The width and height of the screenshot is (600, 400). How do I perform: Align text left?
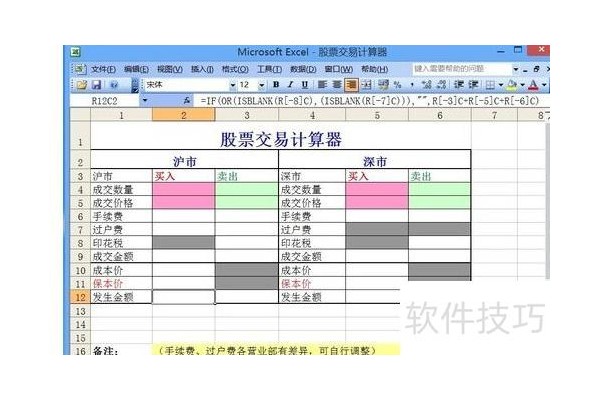[323, 85]
